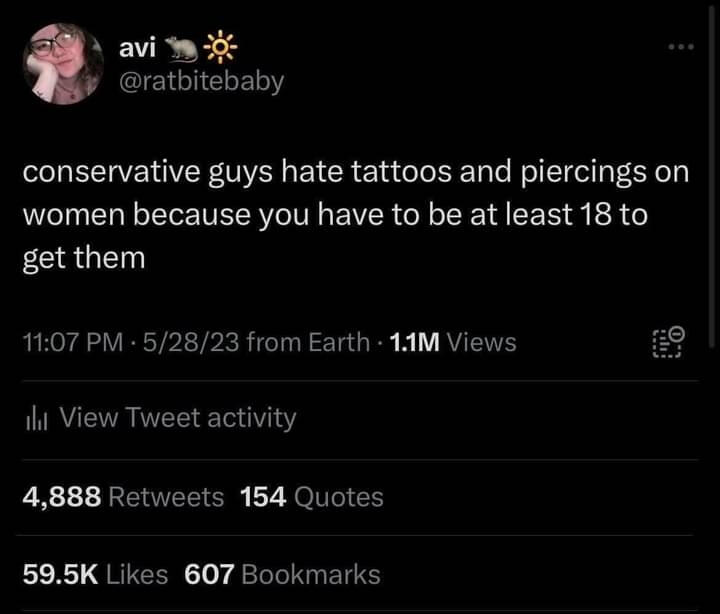View the 154 Quotes

coord(312,496)
